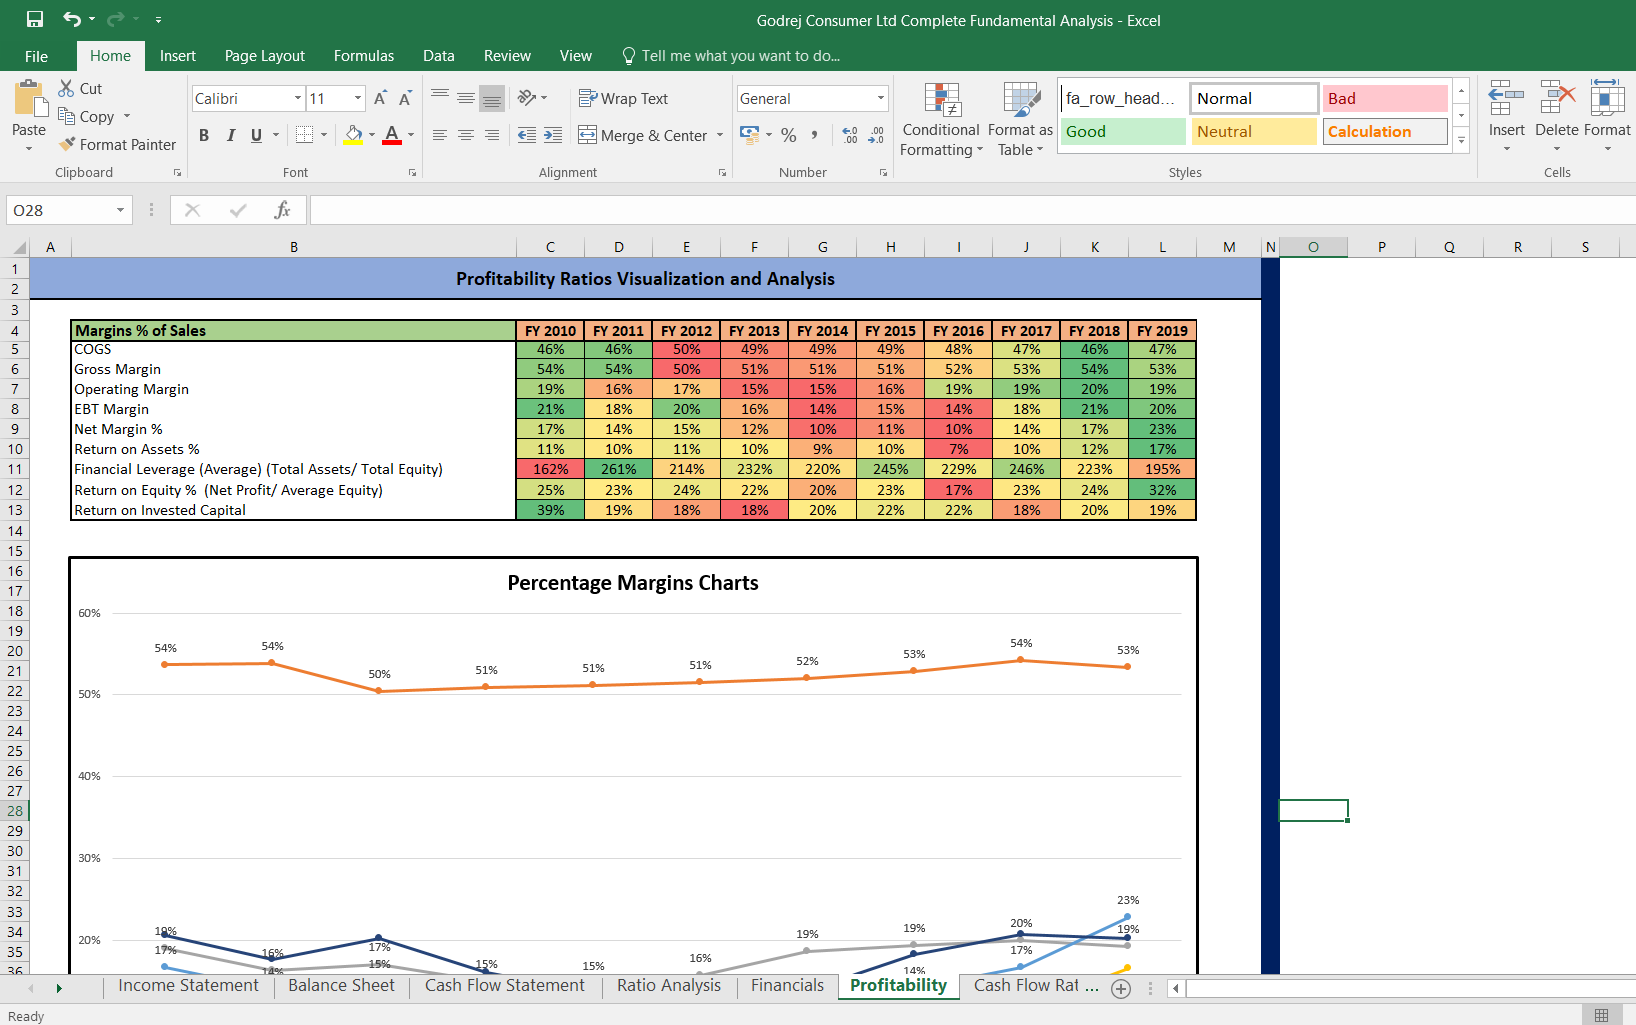The height and width of the screenshot is (1025, 1636).
Task: Increase decimal places
Action: click(850, 135)
